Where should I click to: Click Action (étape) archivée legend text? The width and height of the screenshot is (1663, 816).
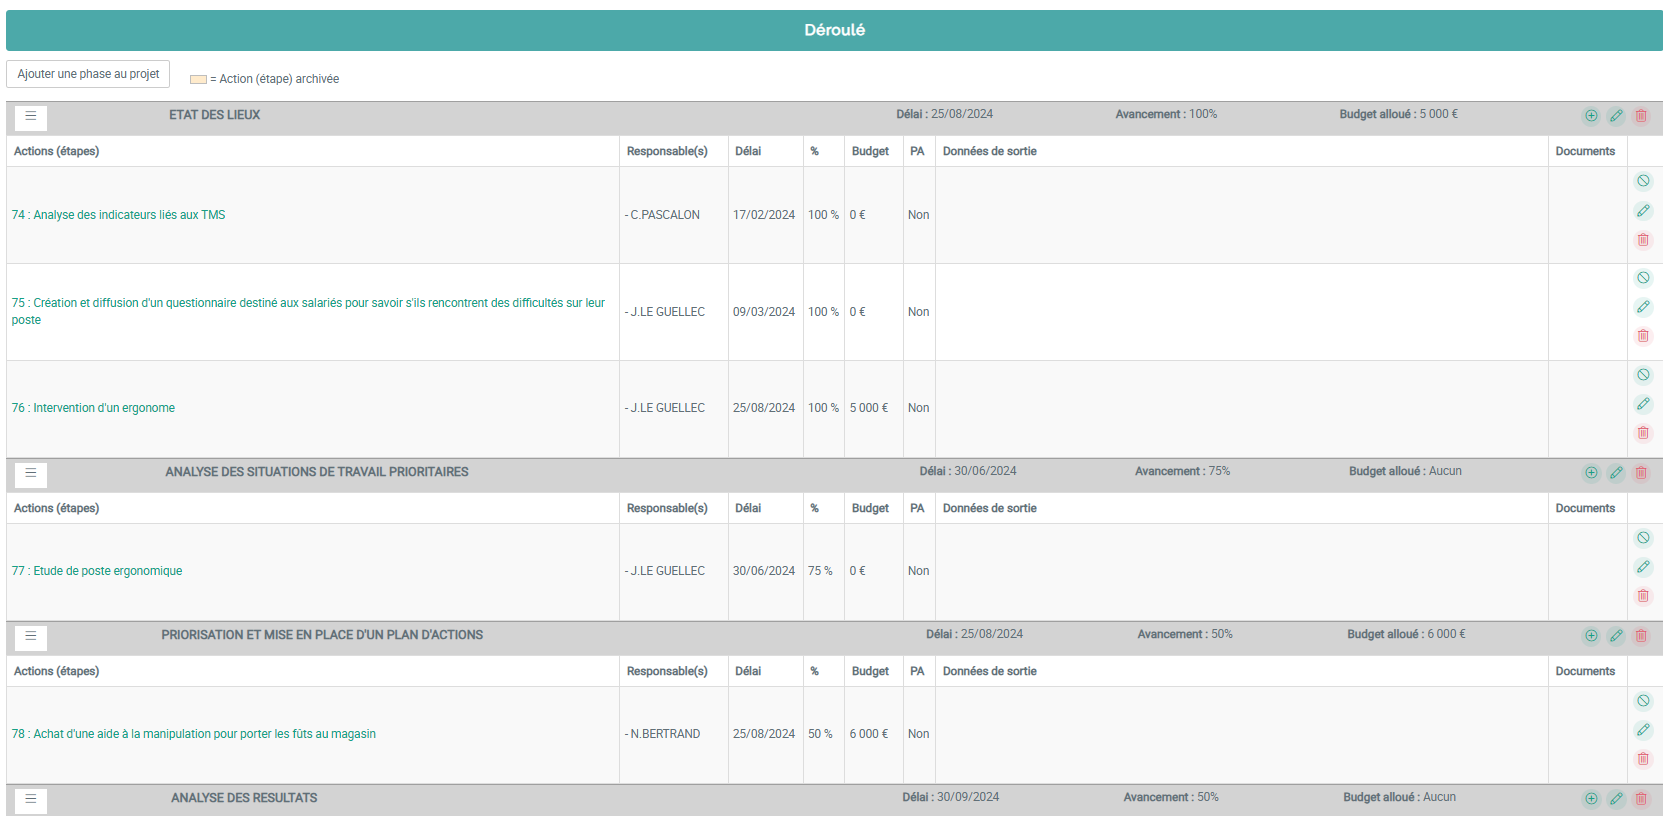[279, 79]
